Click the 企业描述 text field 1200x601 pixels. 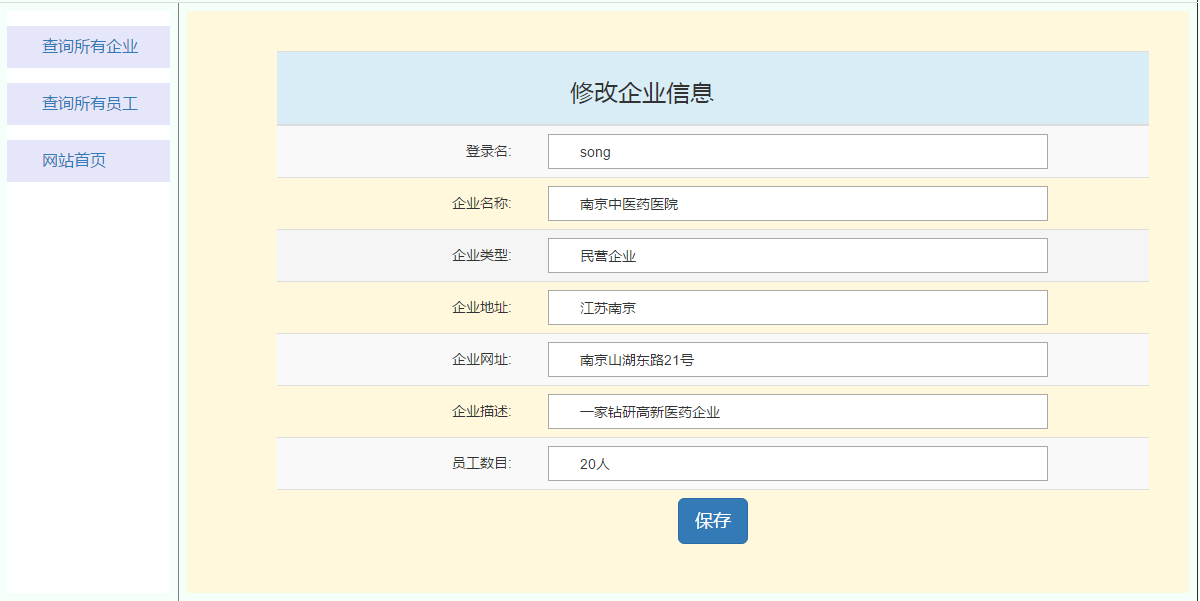pyautogui.click(x=797, y=412)
